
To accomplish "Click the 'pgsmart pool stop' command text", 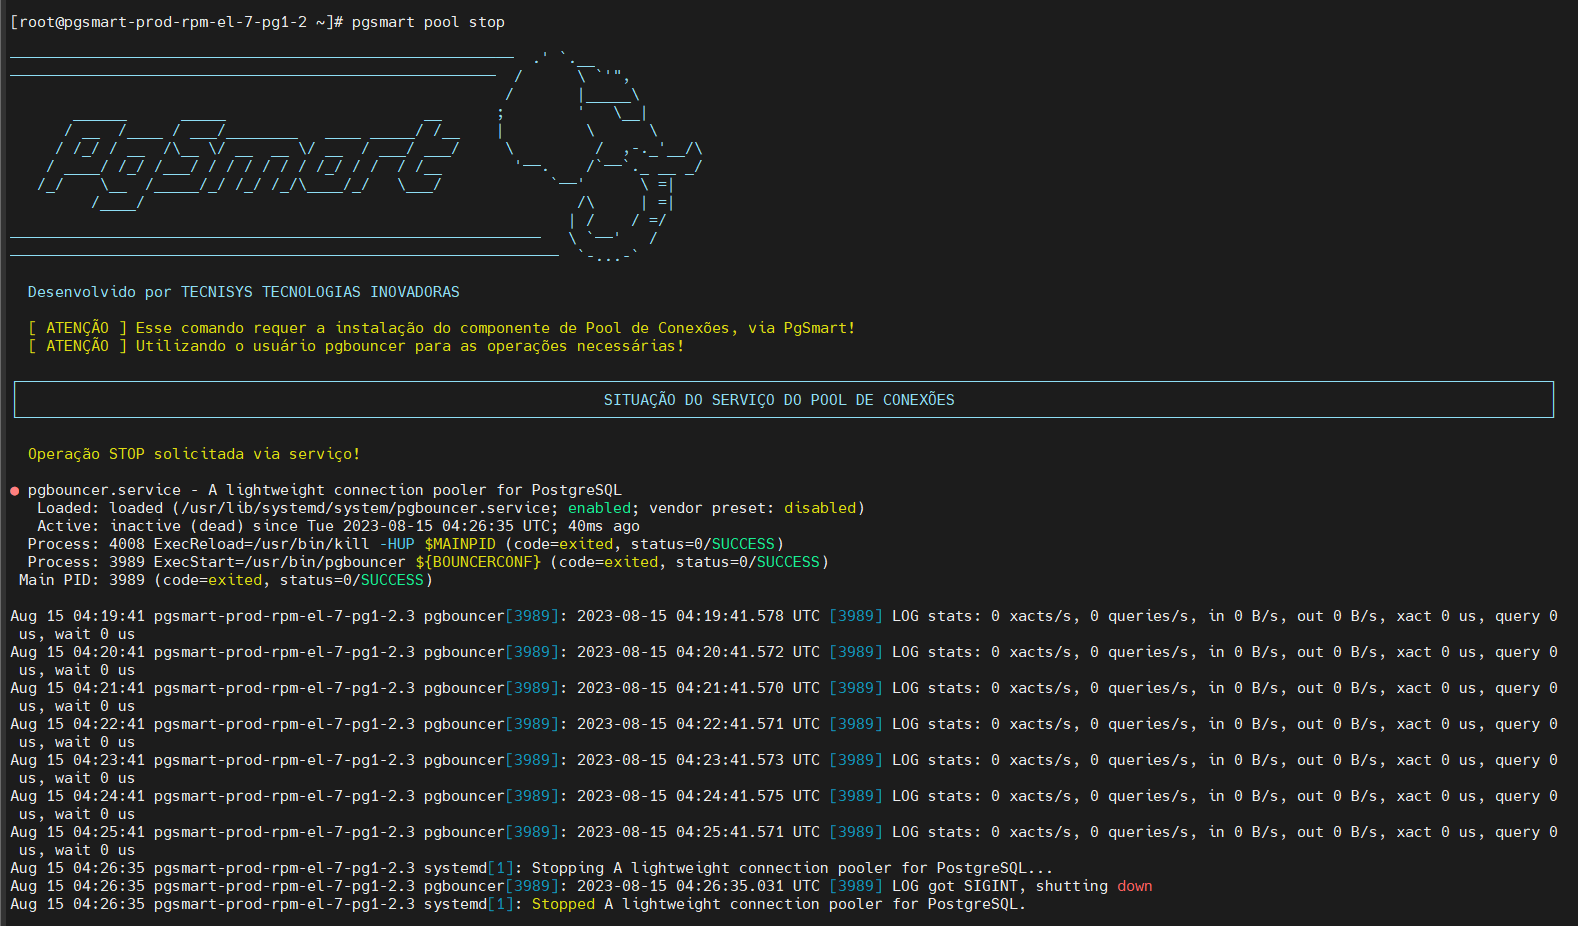I will click(428, 22).
